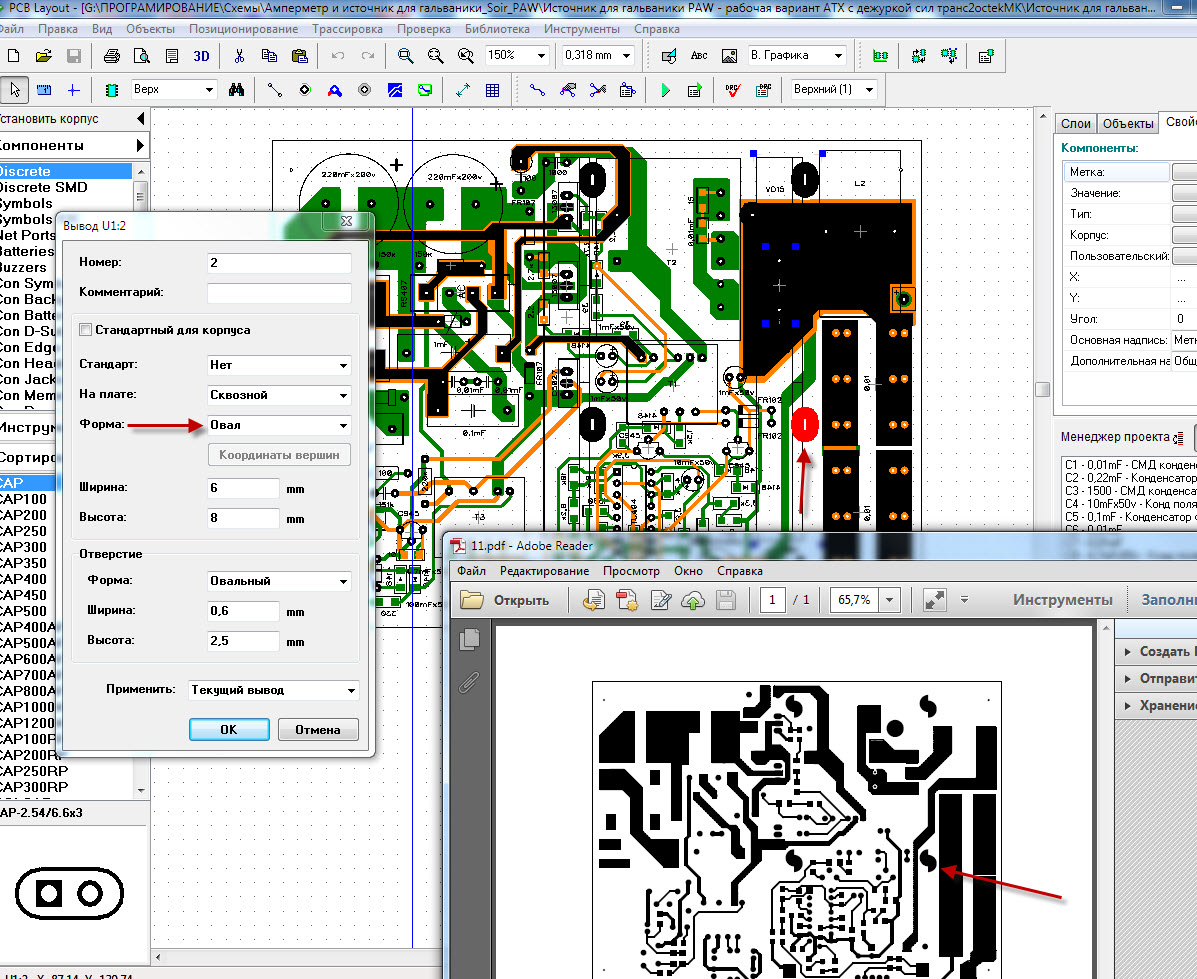Click the Print icon in PCB Layout toolbar
This screenshot has height=979, width=1197.
(x=111, y=56)
